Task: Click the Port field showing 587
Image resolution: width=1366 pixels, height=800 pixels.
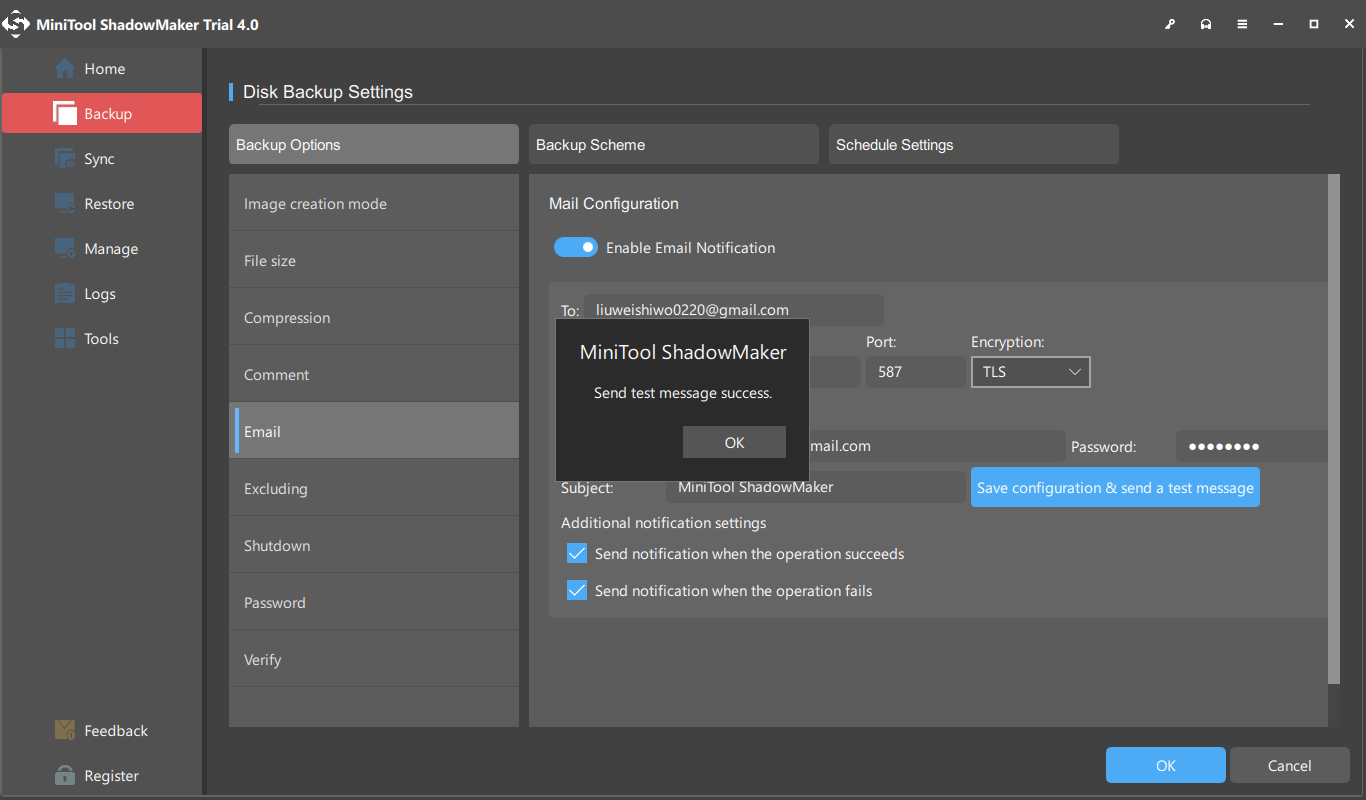Action: tap(916, 372)
